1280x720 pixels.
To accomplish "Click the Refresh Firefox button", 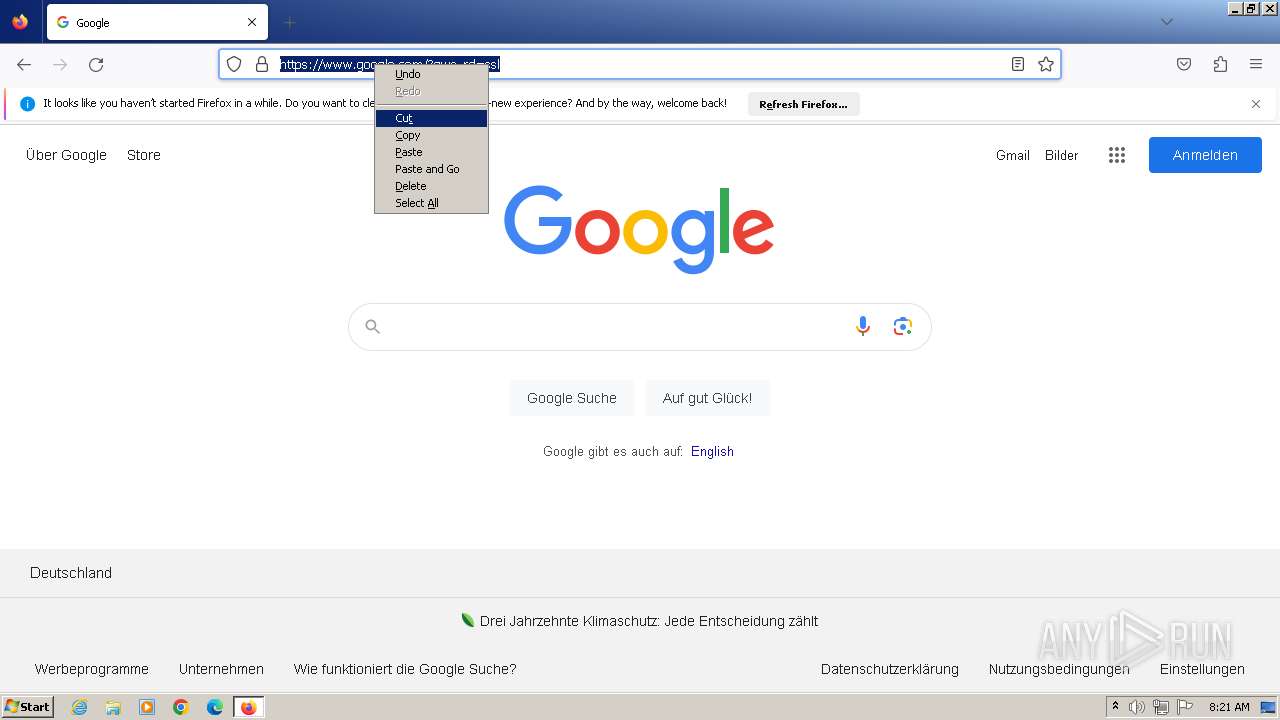I will pyautogui.click(x=803, y=104).
